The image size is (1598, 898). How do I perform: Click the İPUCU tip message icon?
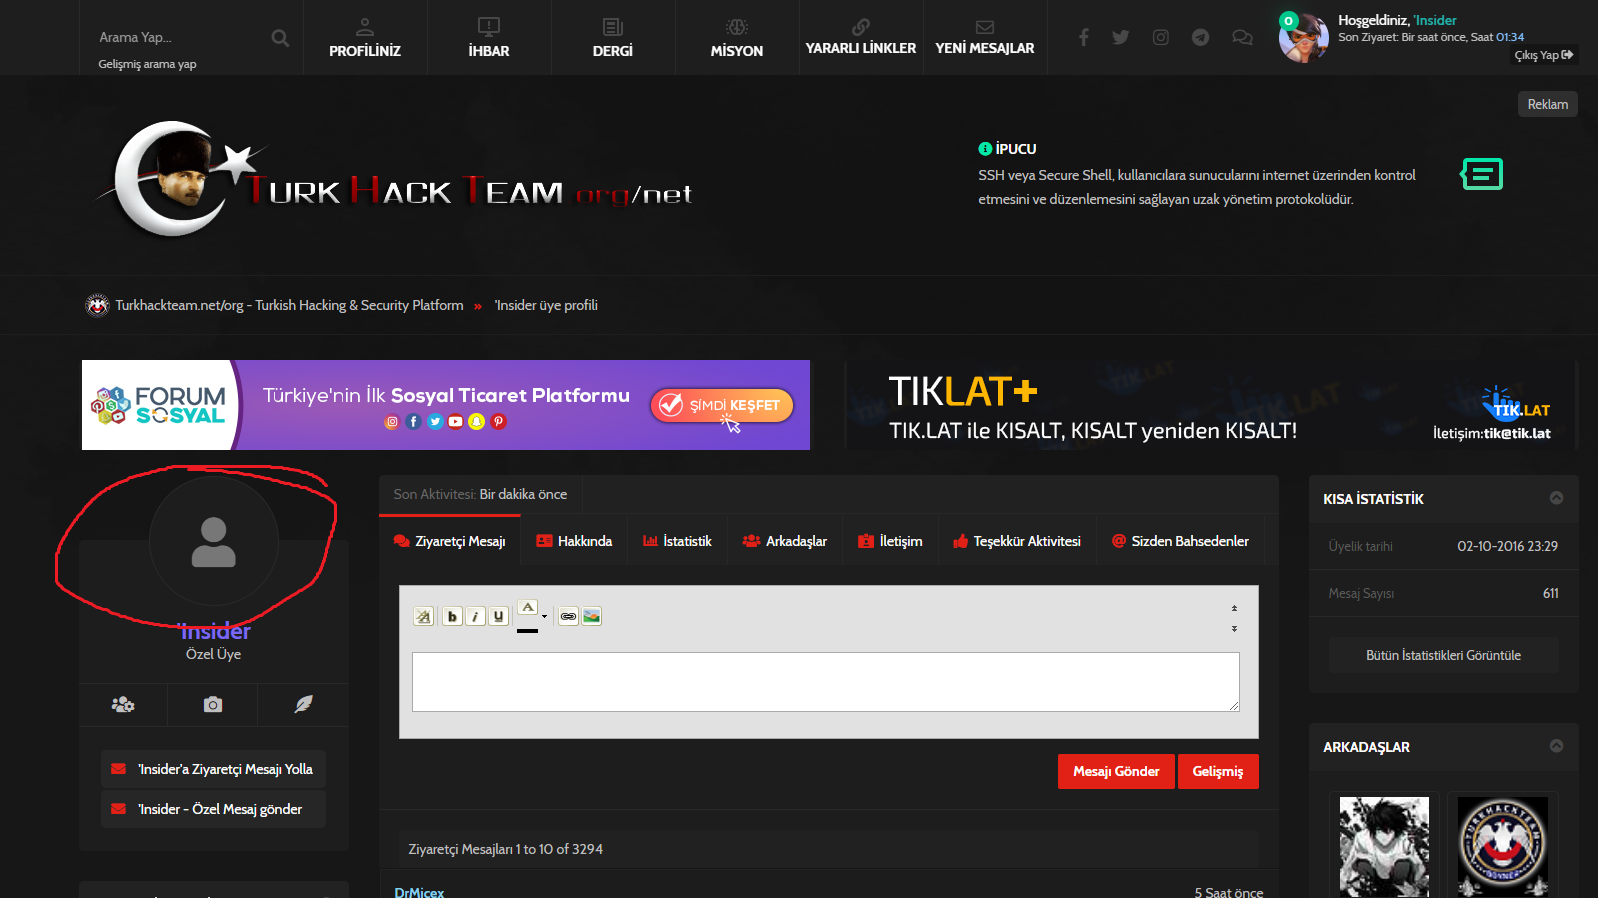(x=1482, y=174)
